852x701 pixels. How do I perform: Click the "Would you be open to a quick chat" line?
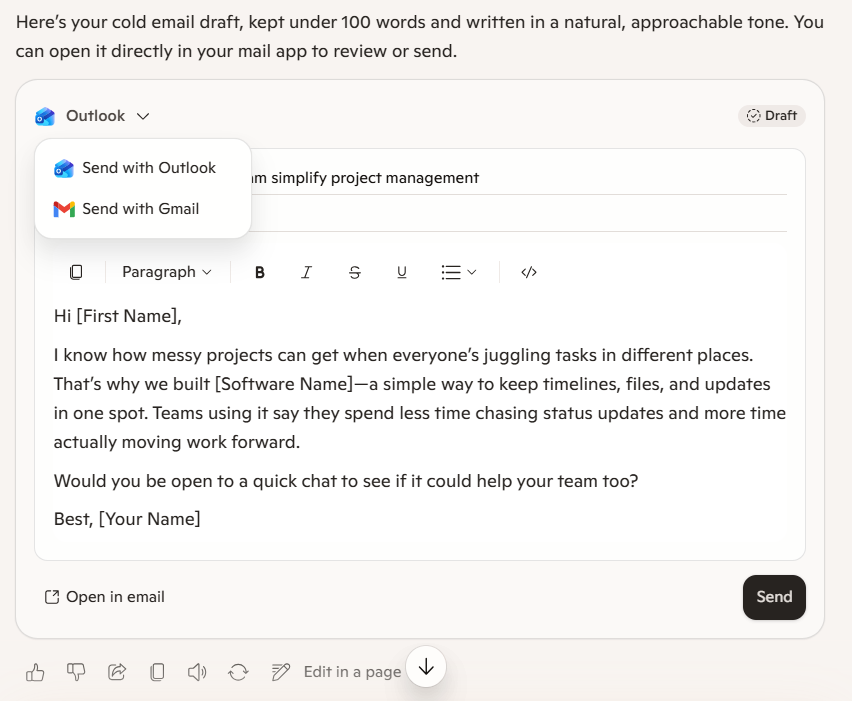click(346, 481)
